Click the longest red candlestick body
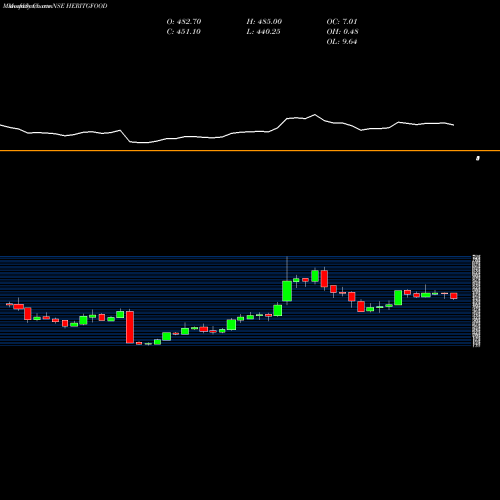Image resolution: width=500 pixels, height=500 pixels. pyautogui.click(x=130, y=327)
